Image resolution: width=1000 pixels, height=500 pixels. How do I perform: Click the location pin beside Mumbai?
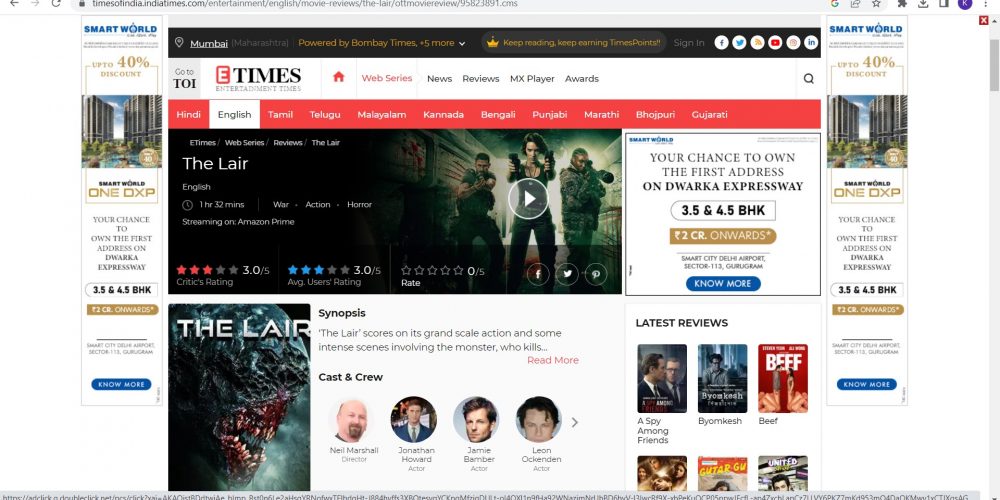[179, 43]
